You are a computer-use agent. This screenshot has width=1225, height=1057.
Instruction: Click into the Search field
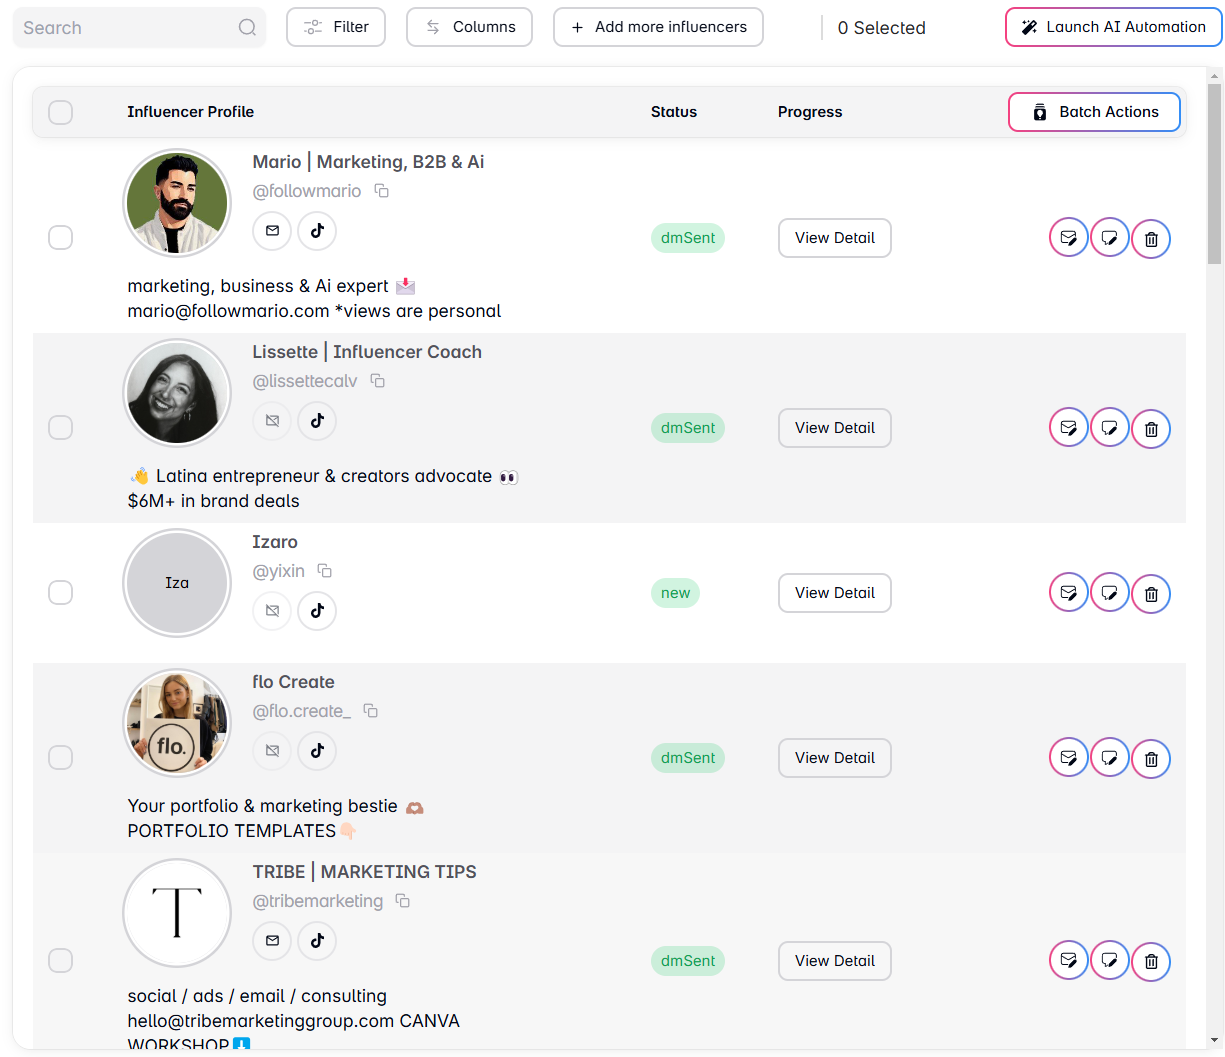point(125,28)
